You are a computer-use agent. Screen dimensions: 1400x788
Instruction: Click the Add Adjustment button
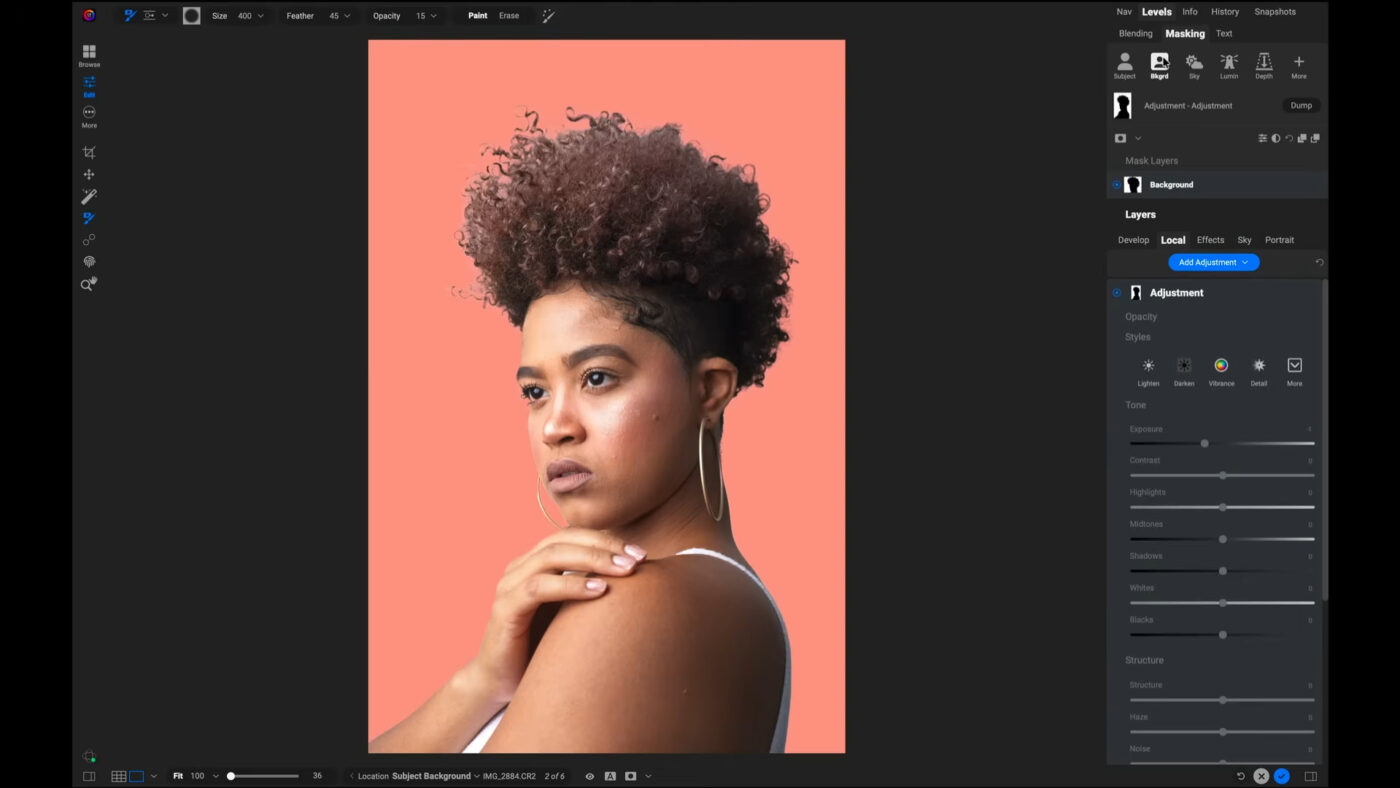coord(1213,262)
